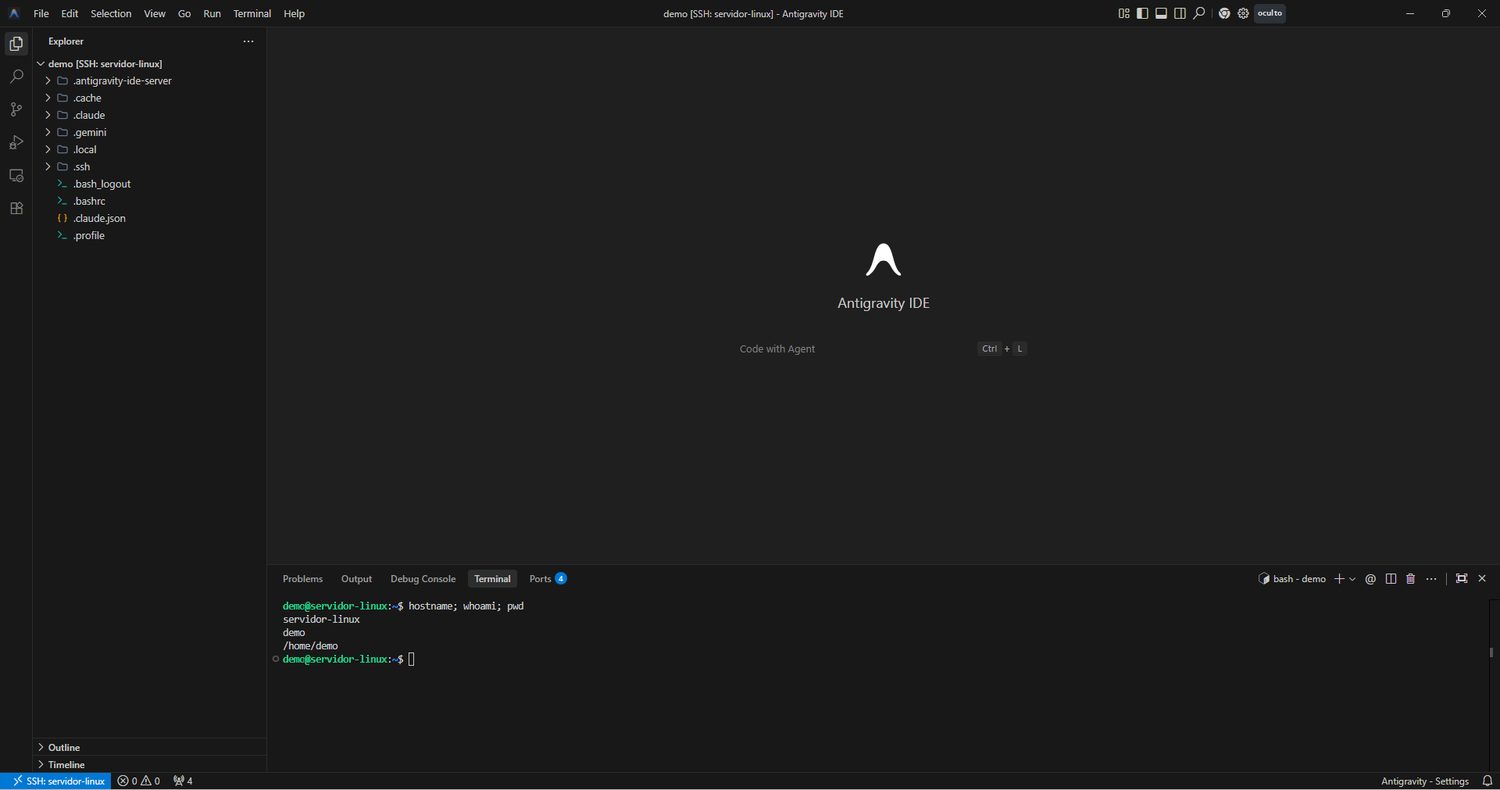The image size is (1500, 790).
Task: Switch to the Ports tab
Action: [x=548, y=579]
